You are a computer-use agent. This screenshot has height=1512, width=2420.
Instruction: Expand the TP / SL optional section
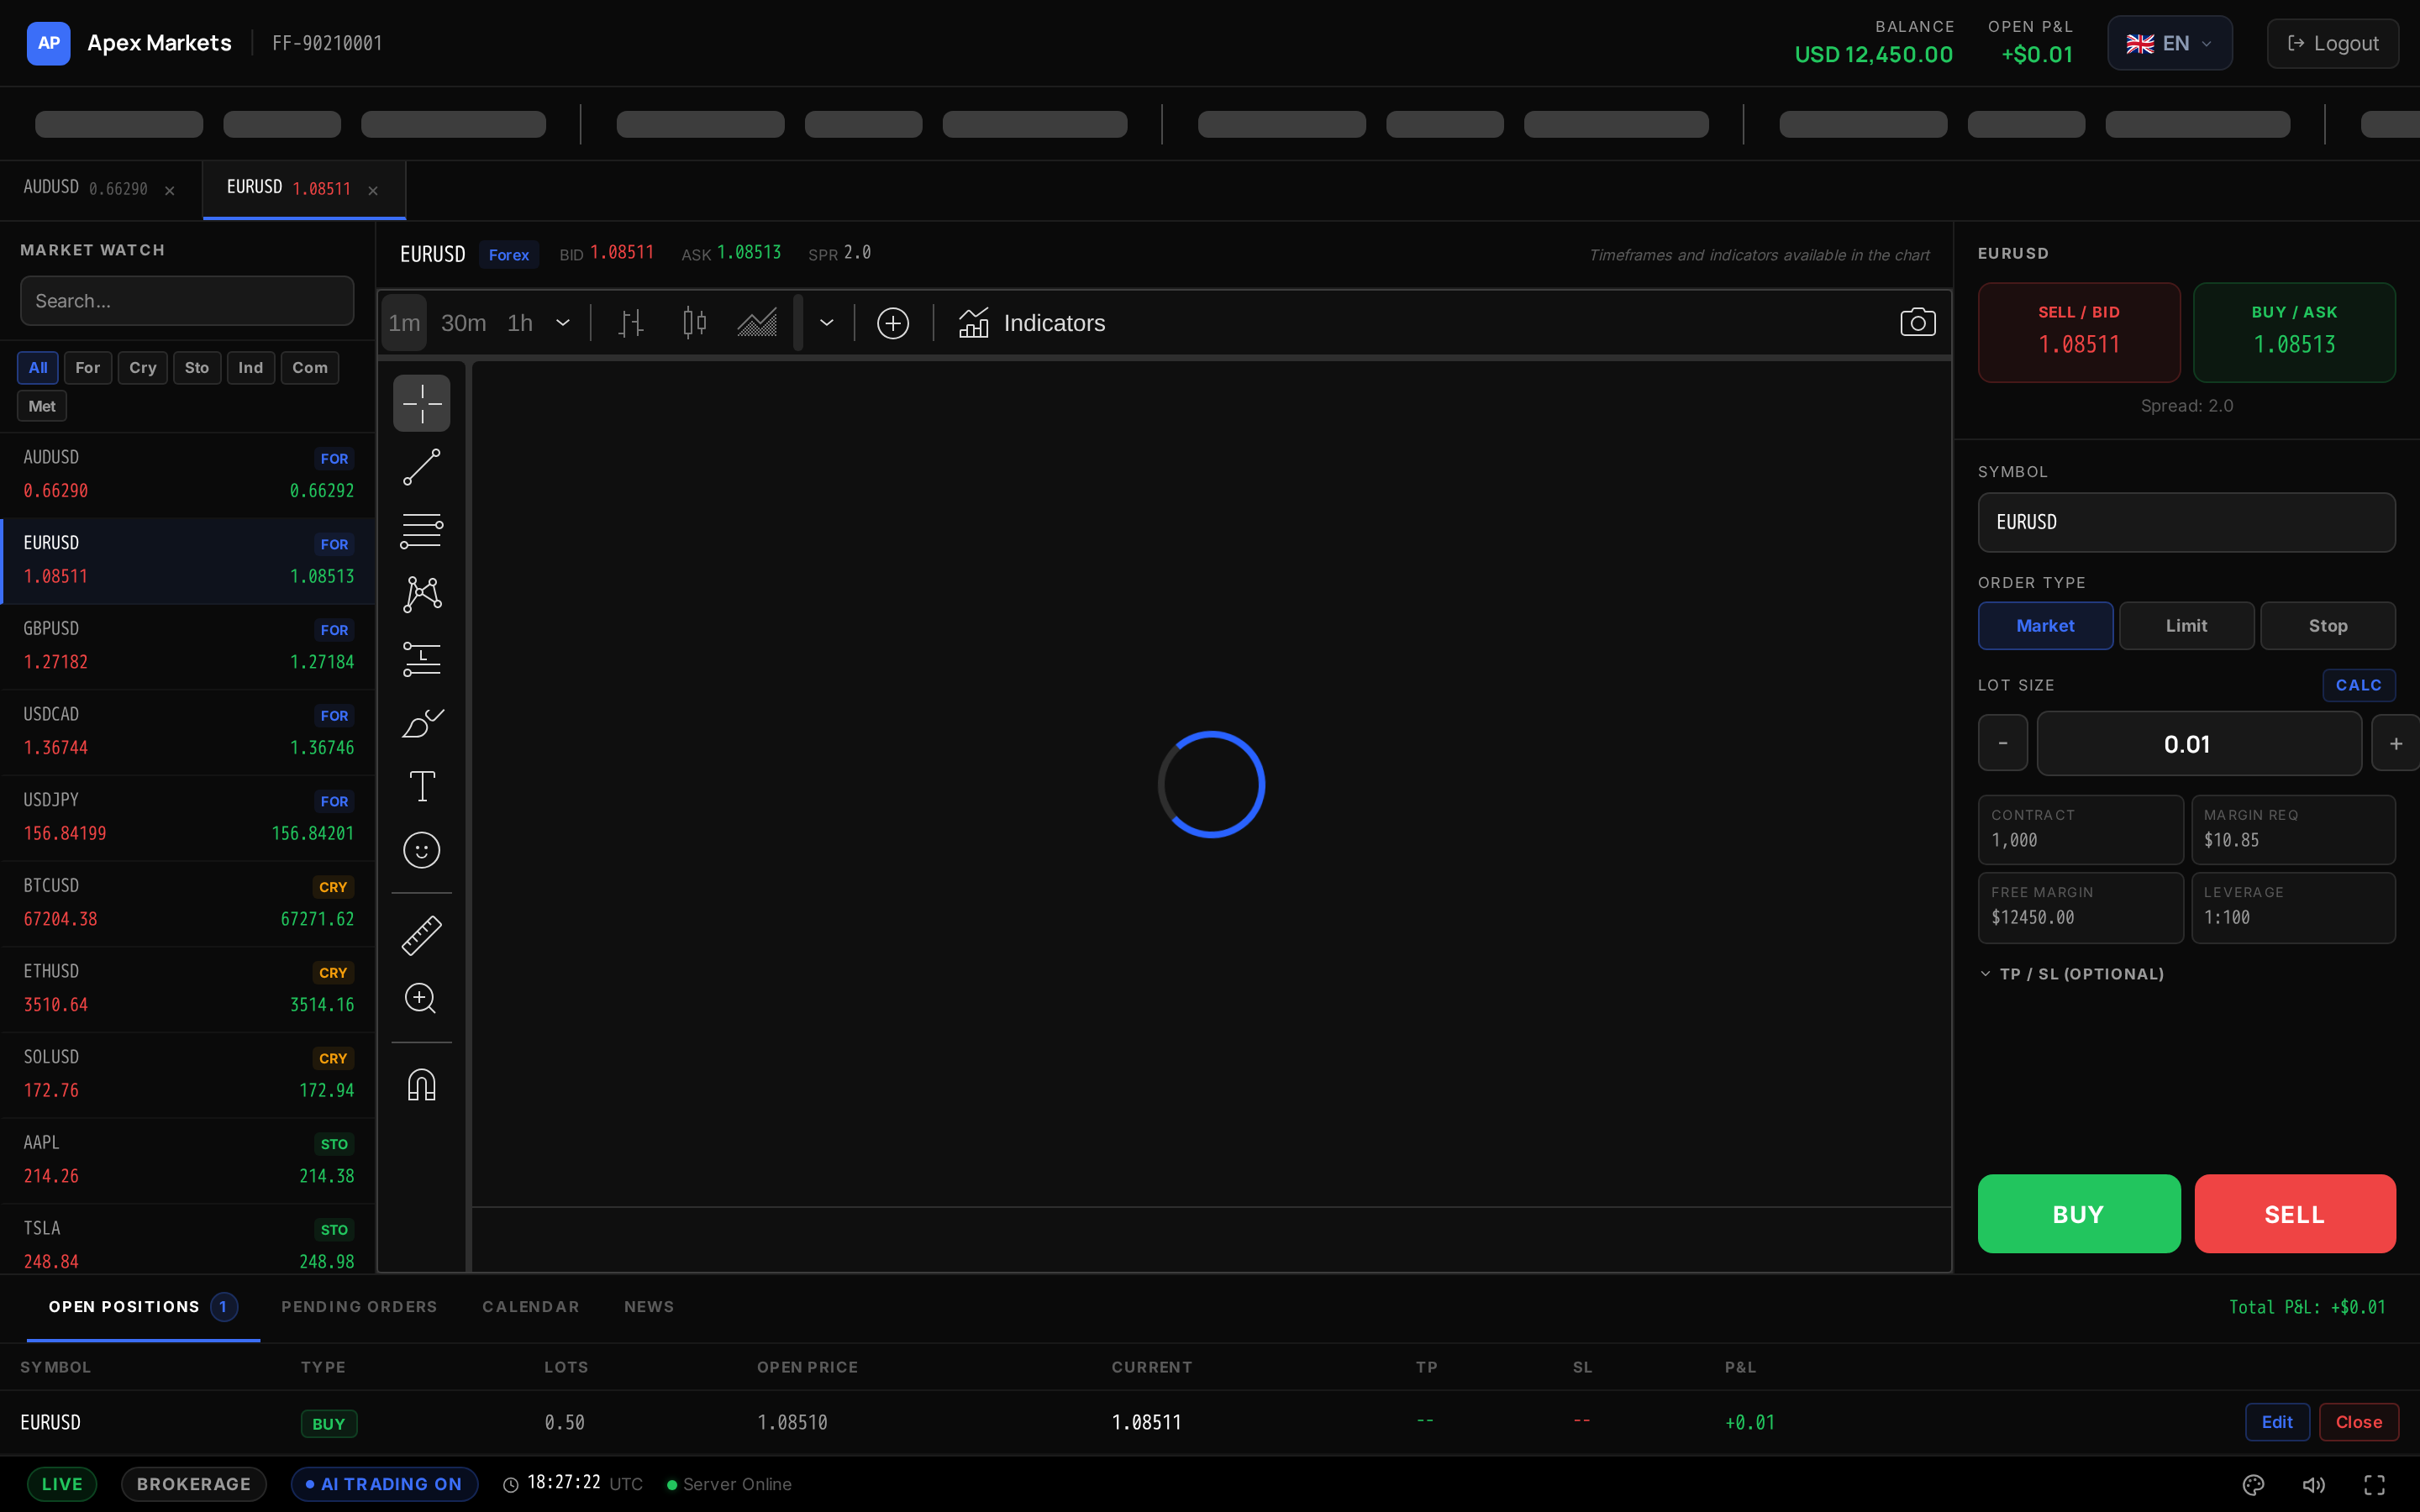click(2071, 974)
